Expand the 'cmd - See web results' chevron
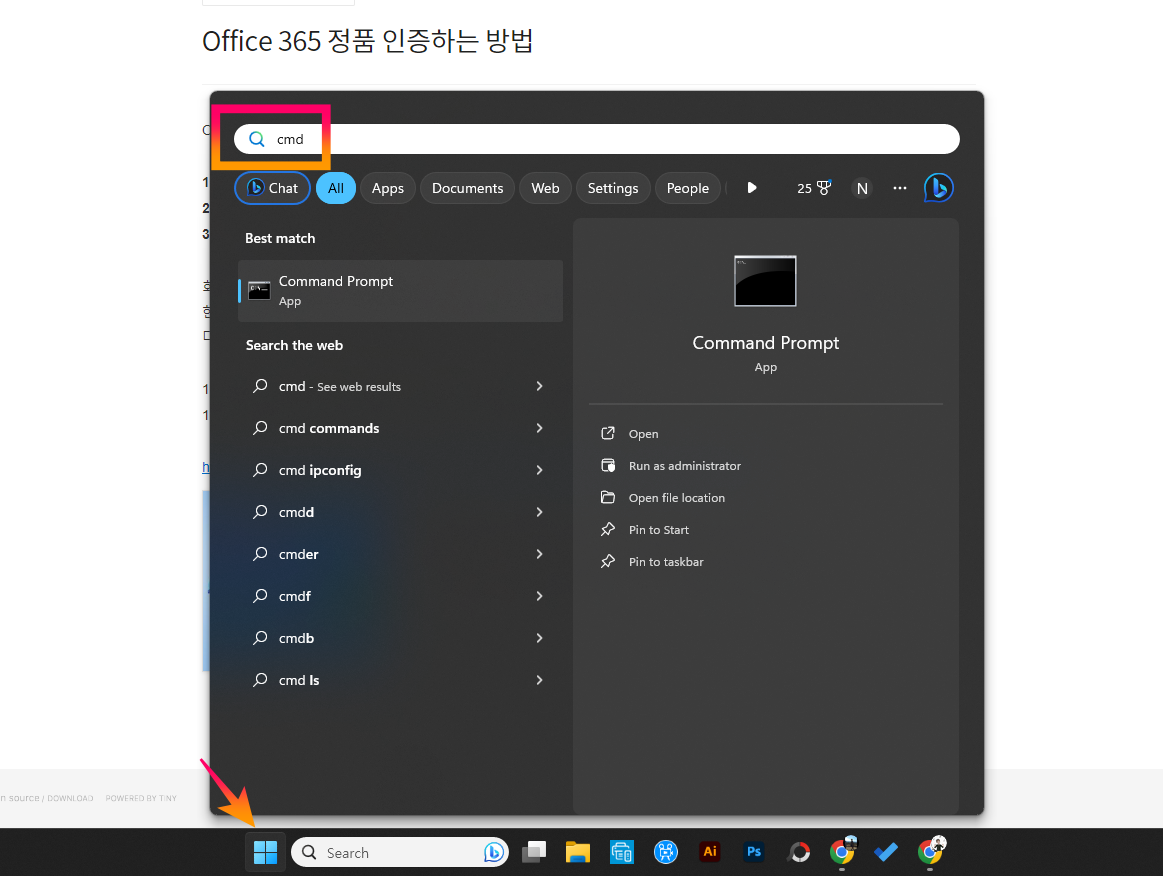This screenshot has height=876, width=1163. [x=539, y=386]
